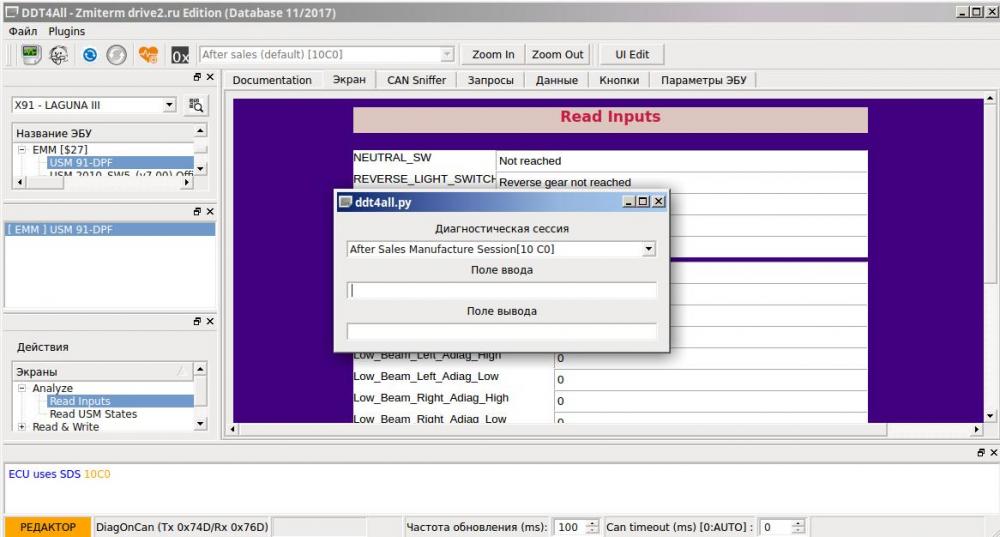
Task: Switch to the Данные tab
Action: coord(557,80)
